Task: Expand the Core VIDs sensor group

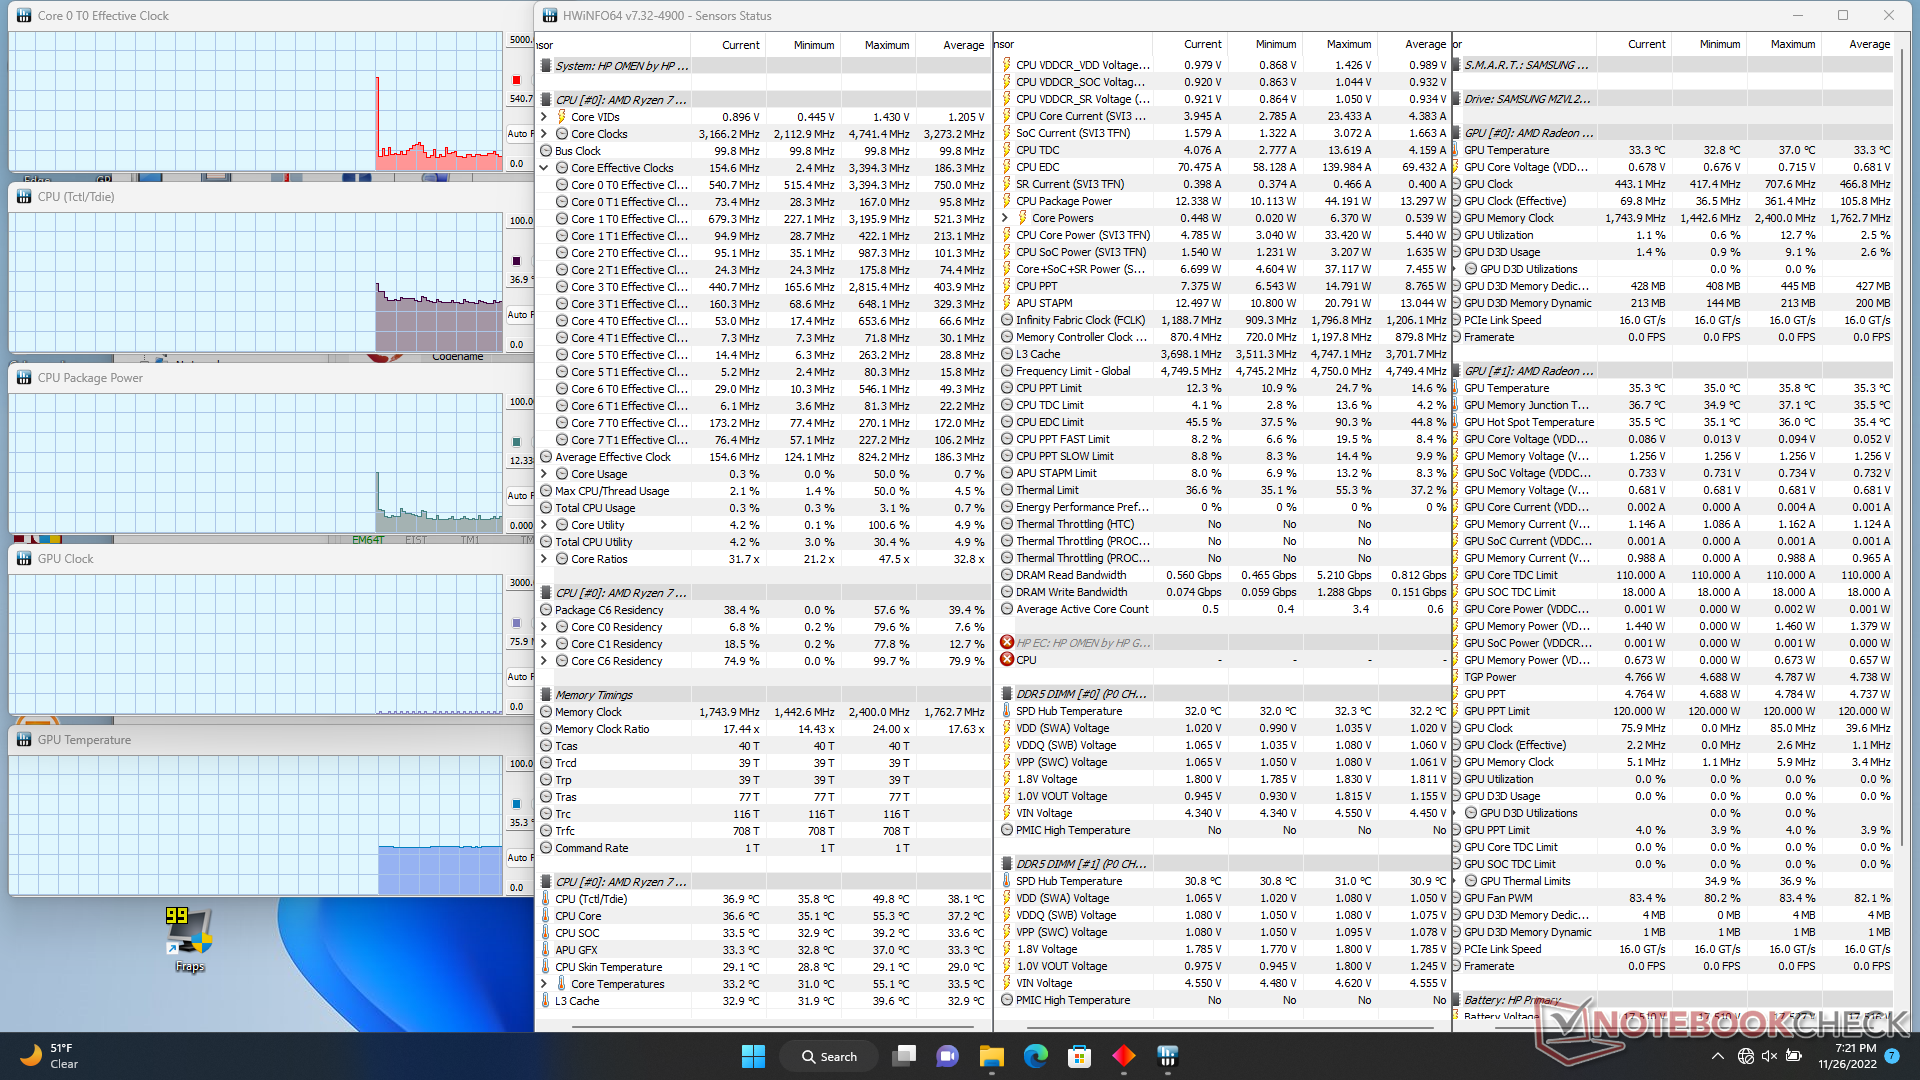Action: [x=544, y=117]
